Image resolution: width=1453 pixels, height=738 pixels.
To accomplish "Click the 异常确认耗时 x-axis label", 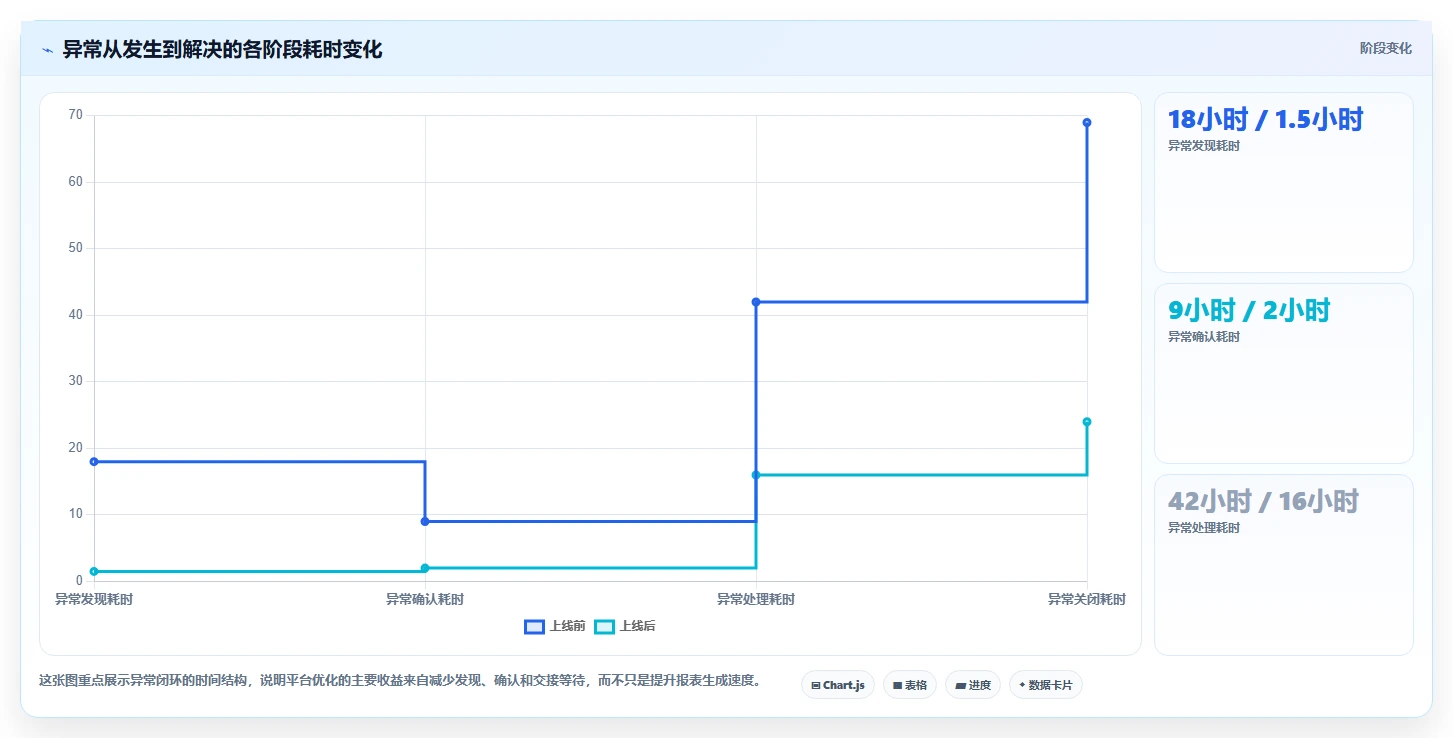I will (x=425, y=600).
